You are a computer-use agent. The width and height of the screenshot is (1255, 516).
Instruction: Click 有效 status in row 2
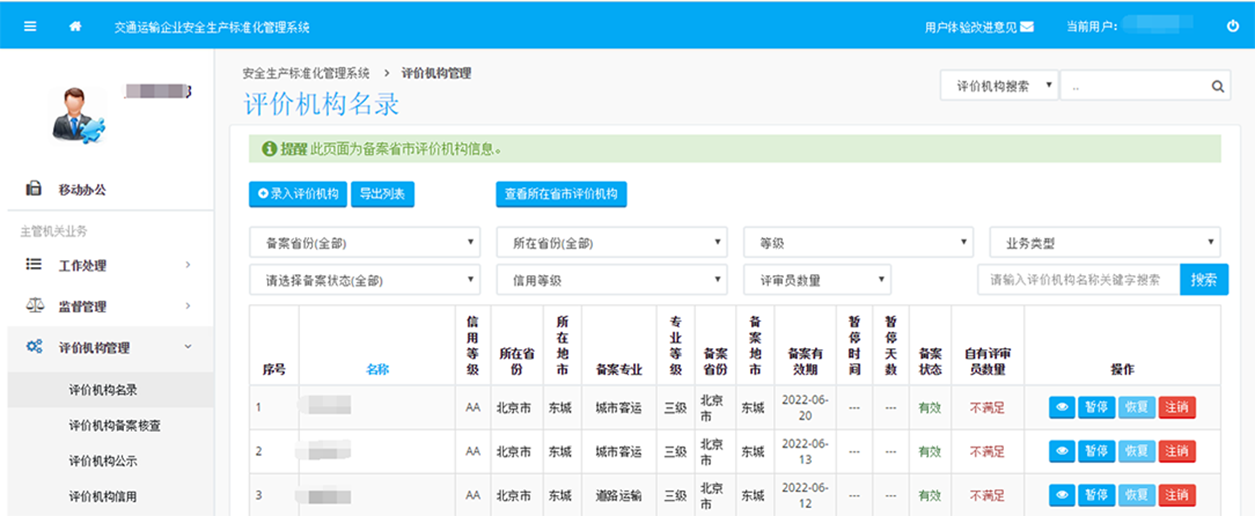click(x=930, y=452)
